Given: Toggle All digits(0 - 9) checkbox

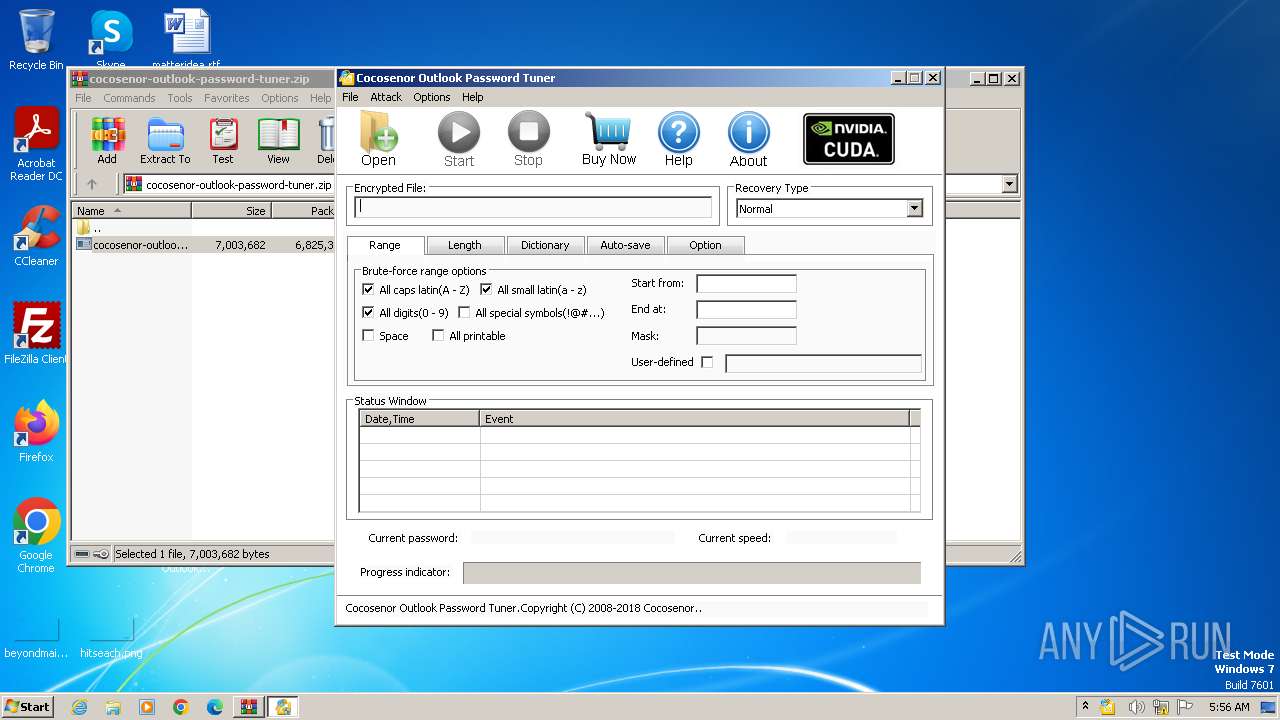Looking at the screenshot, I should click(x=368, y=312).
